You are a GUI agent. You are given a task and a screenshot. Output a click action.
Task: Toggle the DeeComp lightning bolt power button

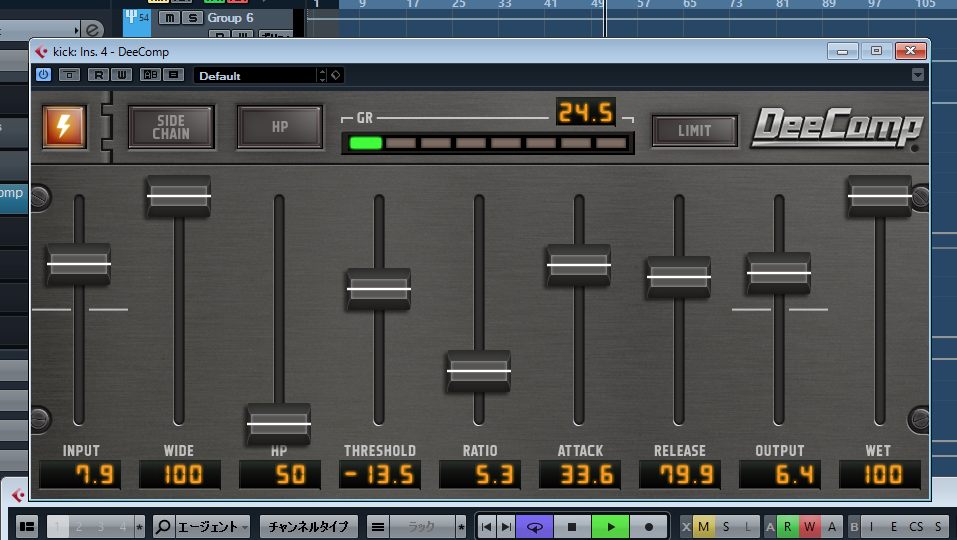tap(63, 126)
